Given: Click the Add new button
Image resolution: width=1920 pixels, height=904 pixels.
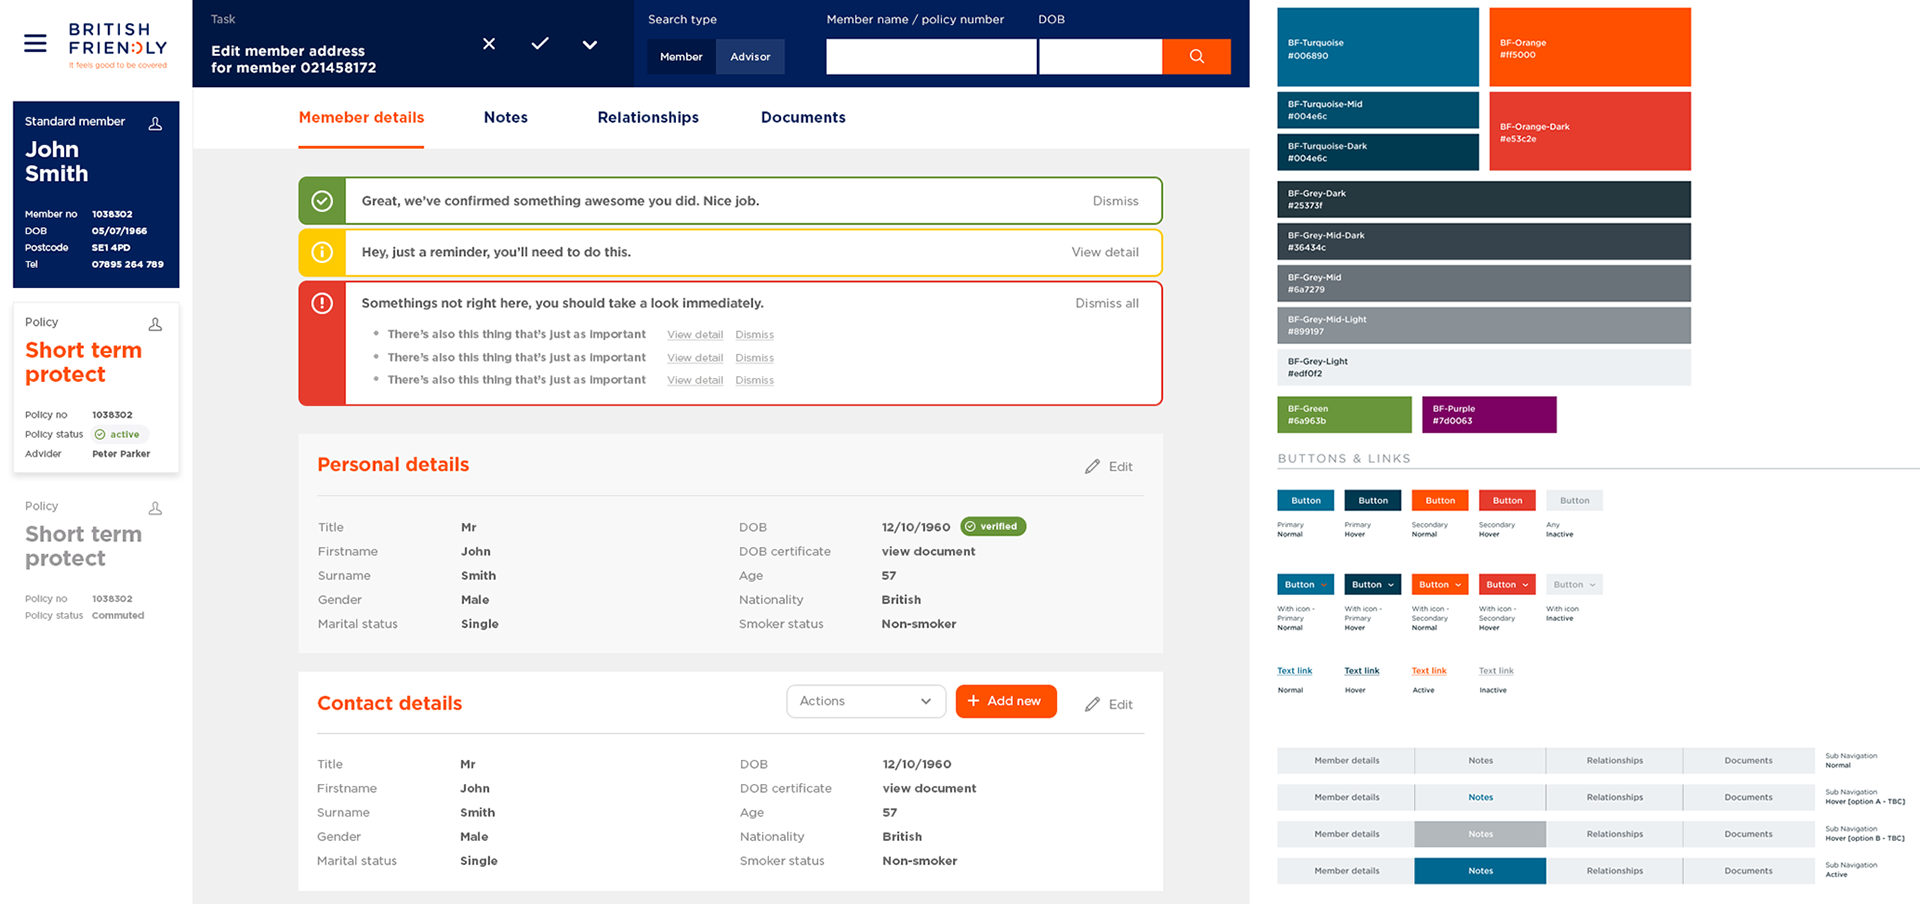Looking at the screenshot, I should pyautogui.click(x=1006, y=701).
